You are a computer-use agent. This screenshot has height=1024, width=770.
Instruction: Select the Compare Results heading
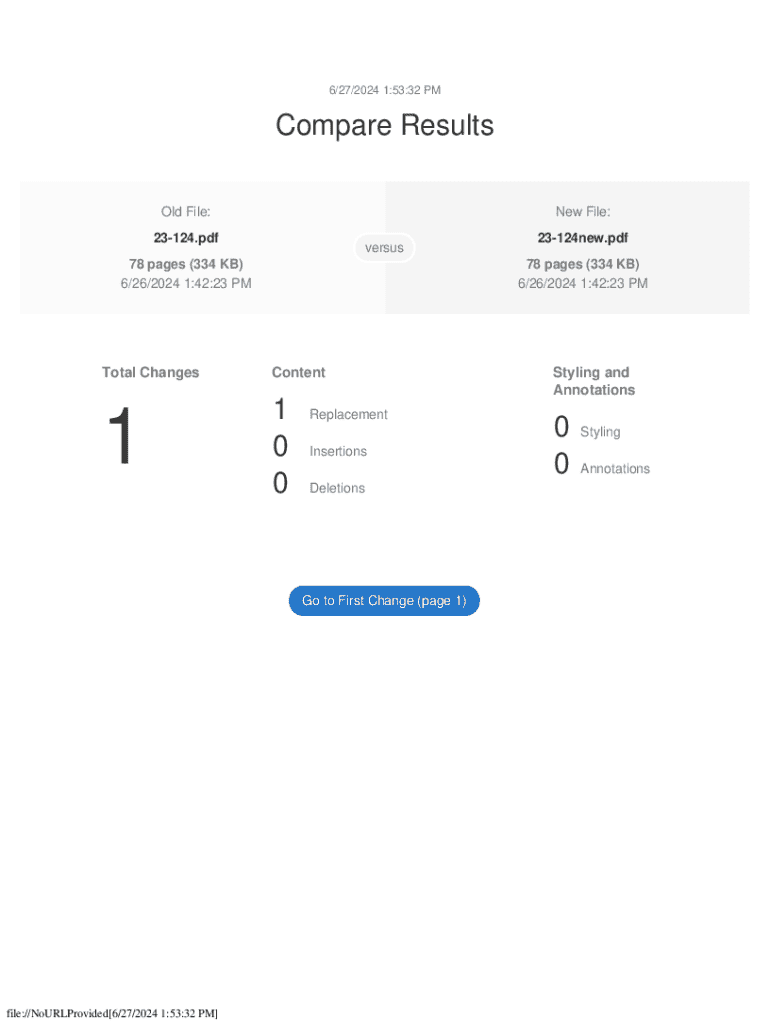click(384, 126)
